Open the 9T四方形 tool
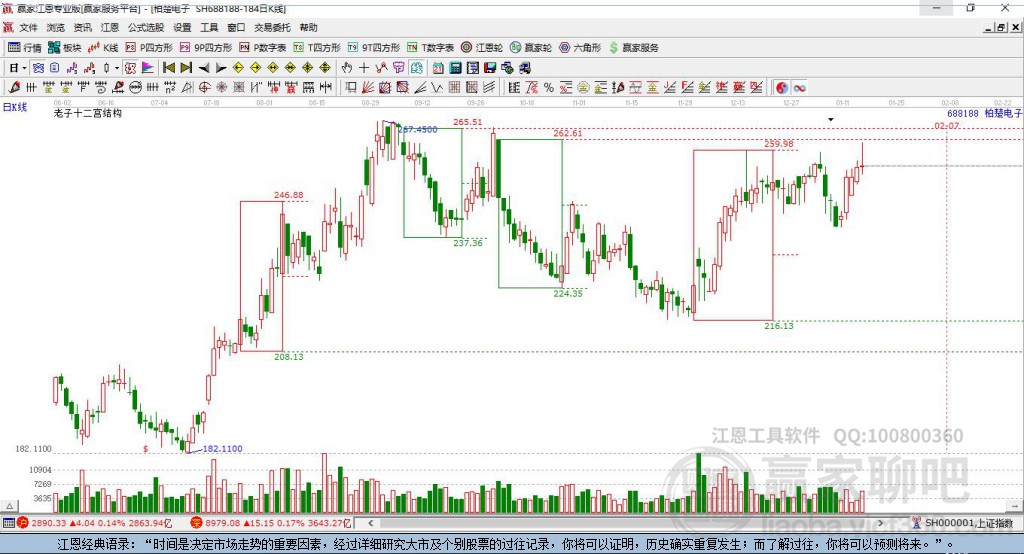1024x554 pixels. coord(374,48)
